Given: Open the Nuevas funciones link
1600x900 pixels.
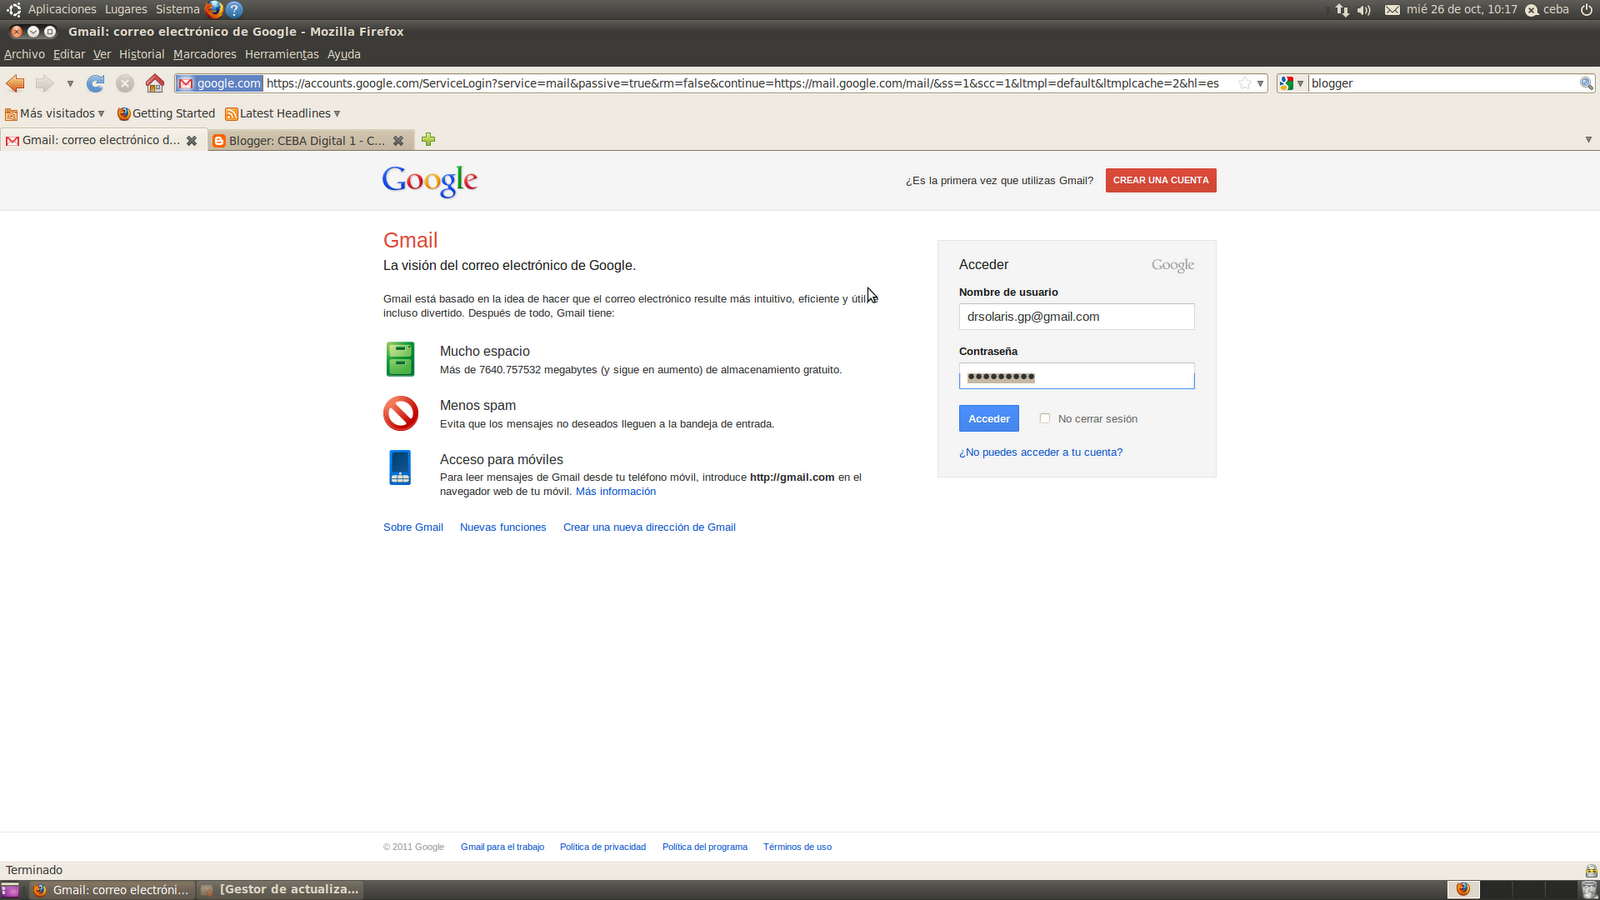Looking at the screenshot, I should click(503, 527).
